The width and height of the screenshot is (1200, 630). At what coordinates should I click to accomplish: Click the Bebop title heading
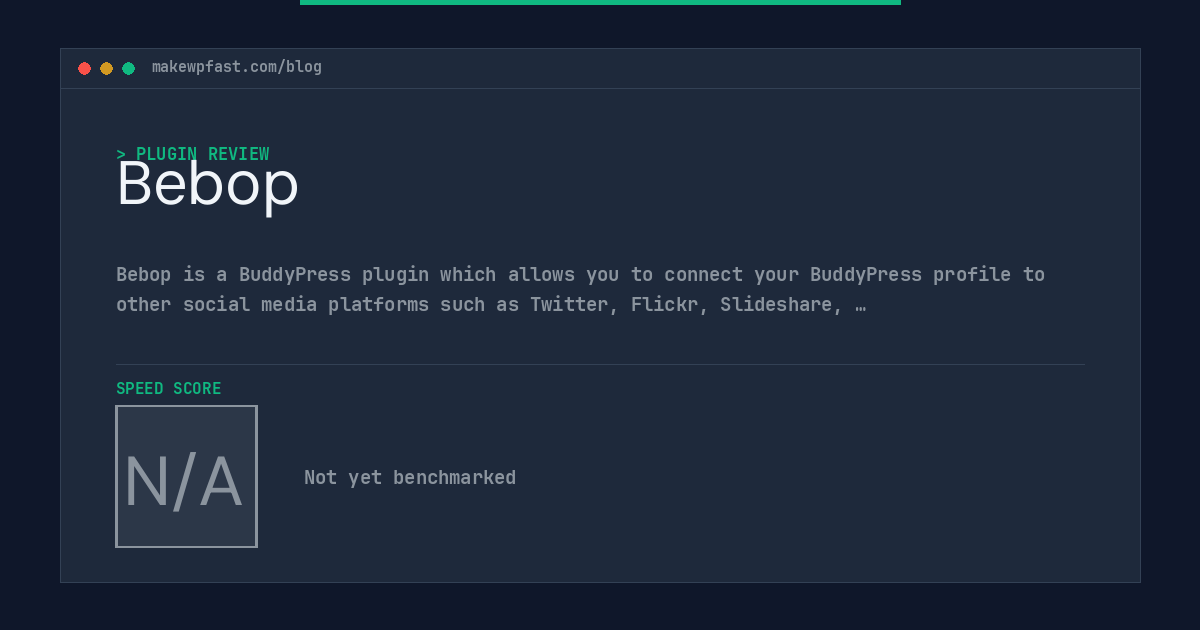coord(208,184)
